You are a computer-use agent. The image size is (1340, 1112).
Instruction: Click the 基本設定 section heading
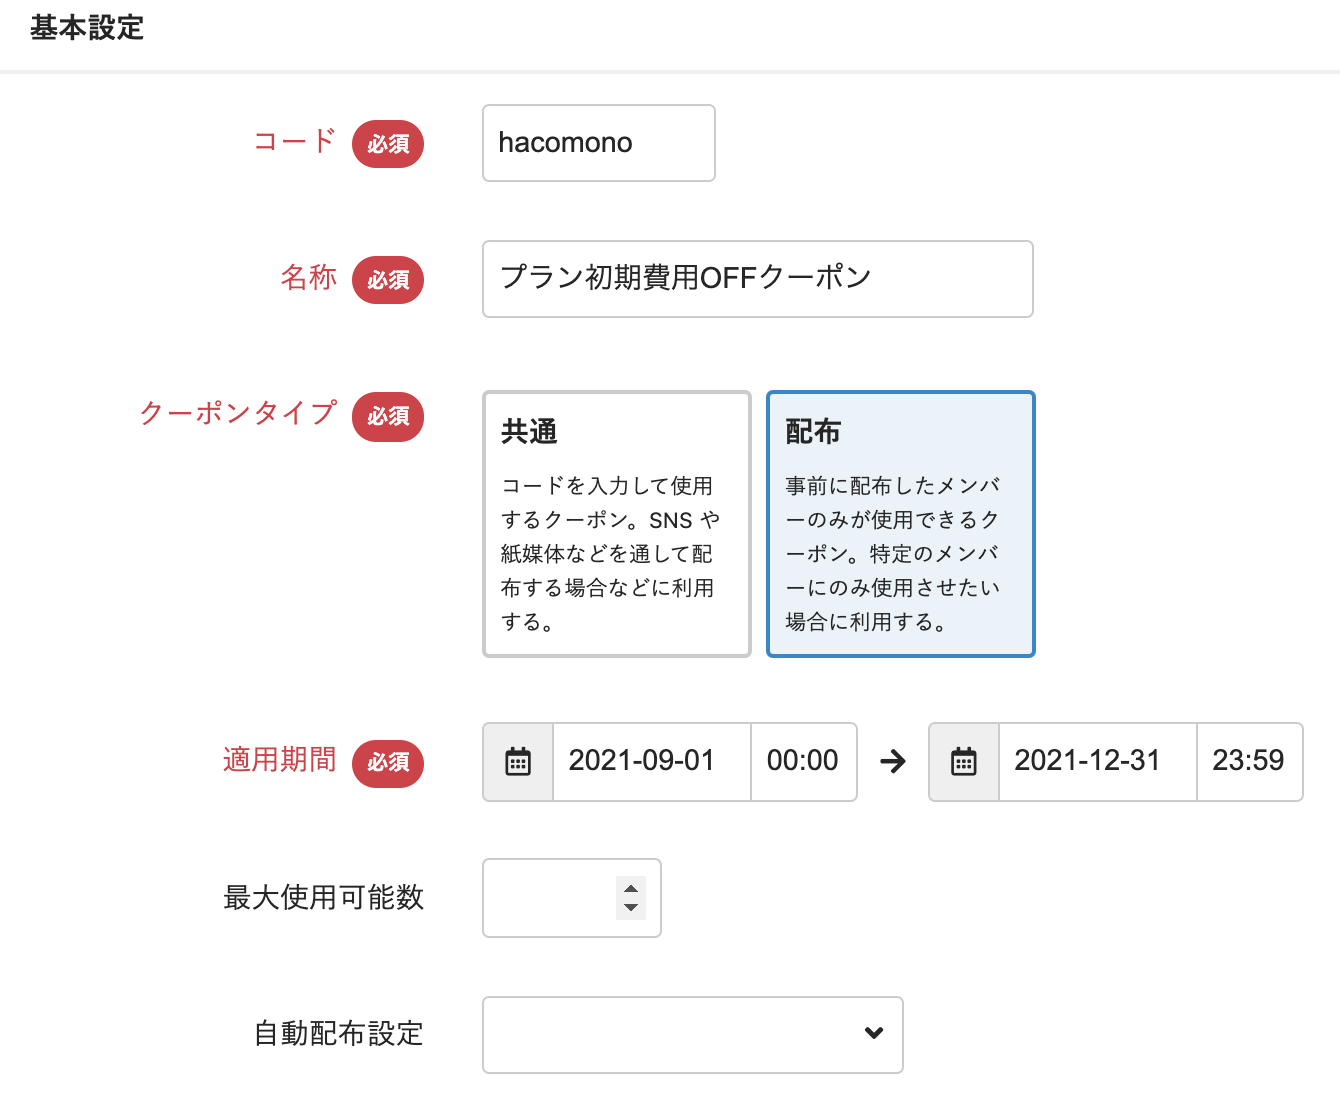pos(87,28)
